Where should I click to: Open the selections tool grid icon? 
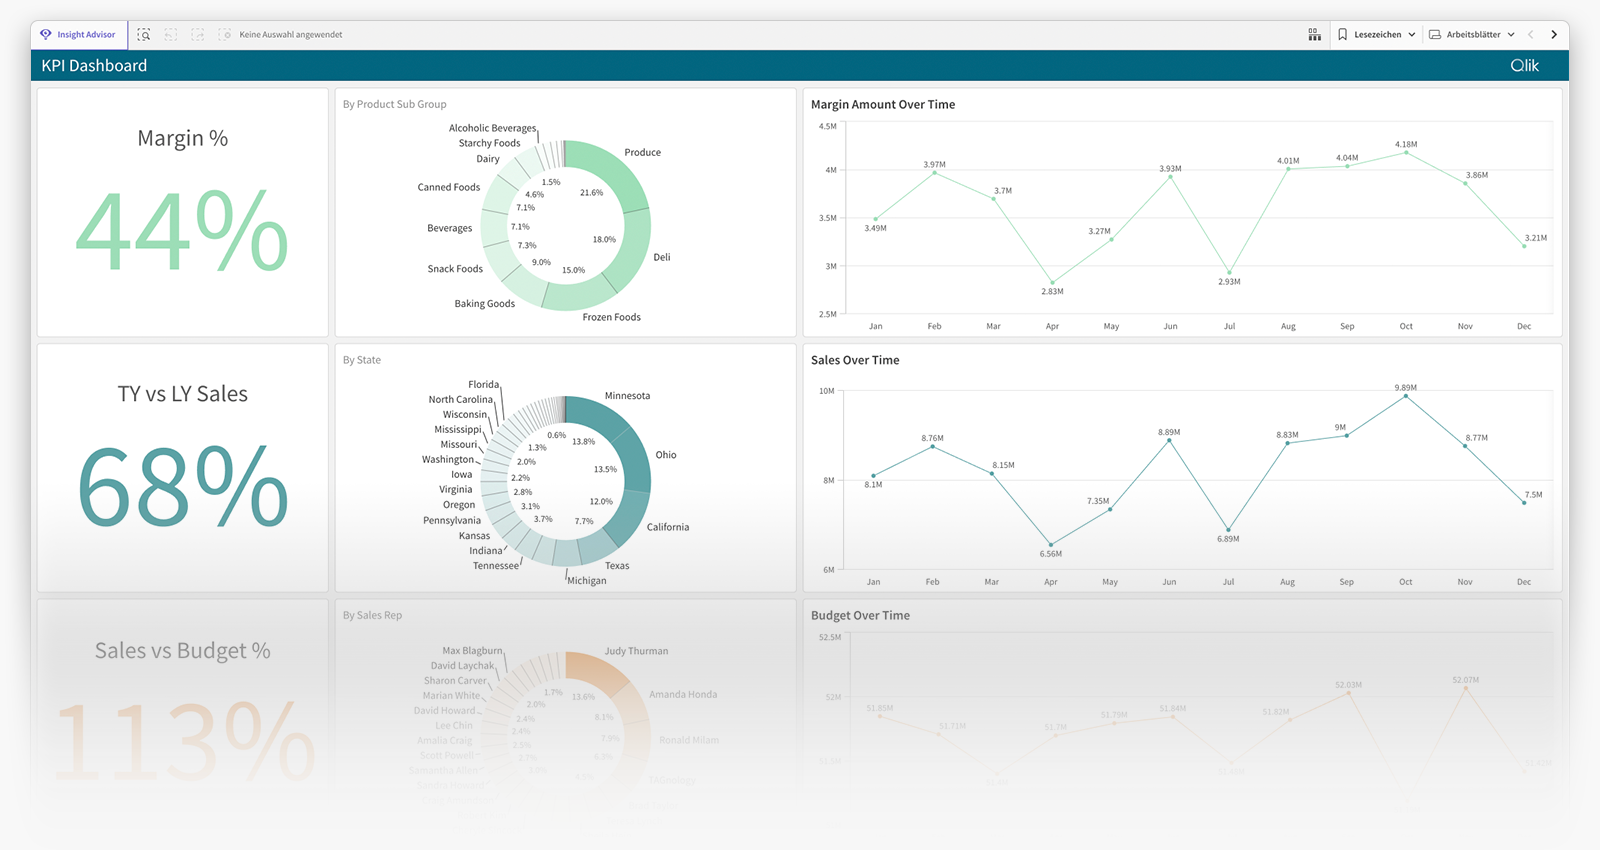pos(1314,35)
